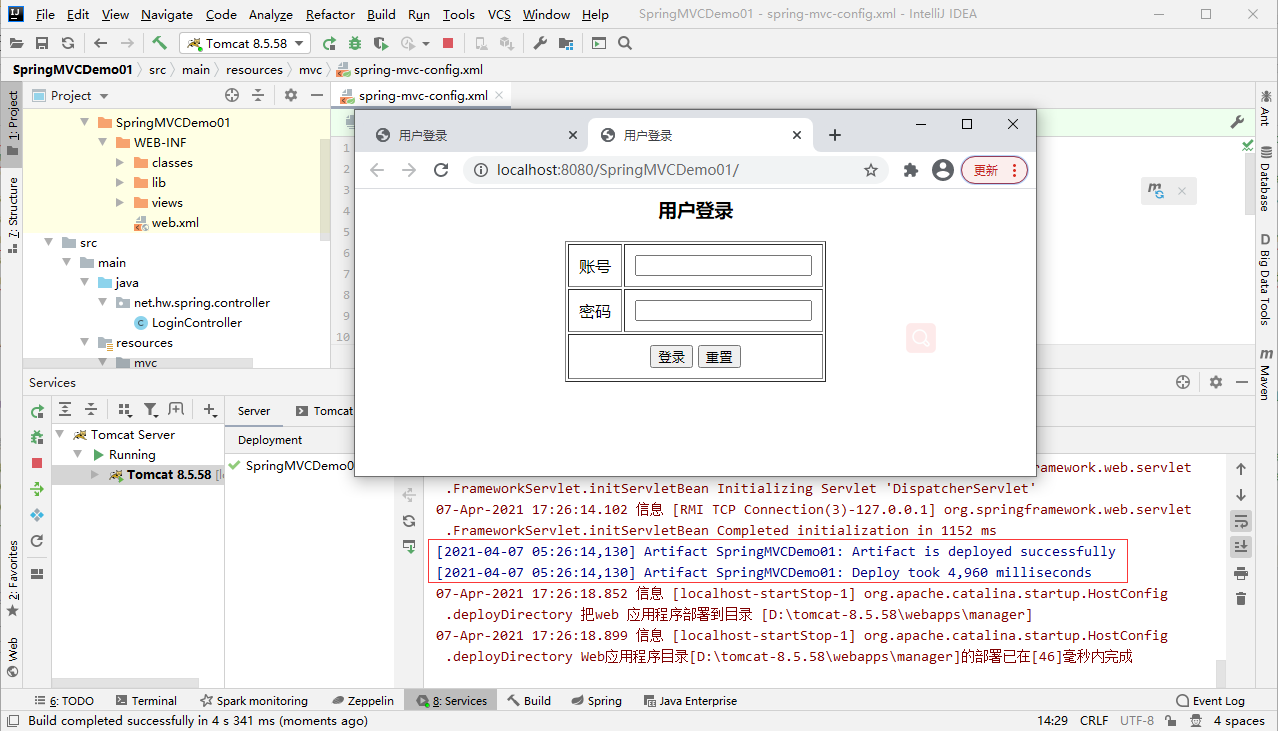
Task: Click the Back navigation arrow in IDE toolbar
Action: [100, 43]
